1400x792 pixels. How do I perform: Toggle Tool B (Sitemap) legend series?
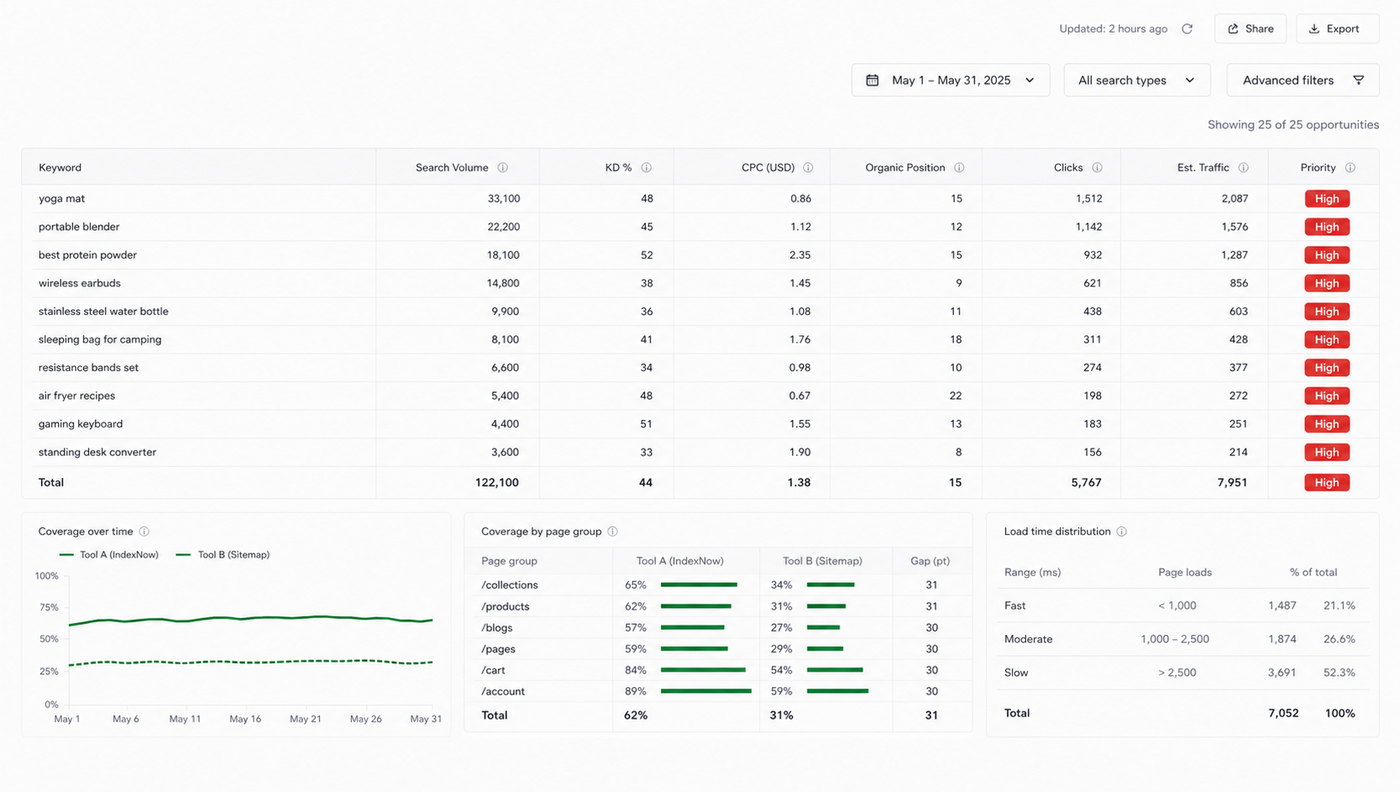click(222, 555)
